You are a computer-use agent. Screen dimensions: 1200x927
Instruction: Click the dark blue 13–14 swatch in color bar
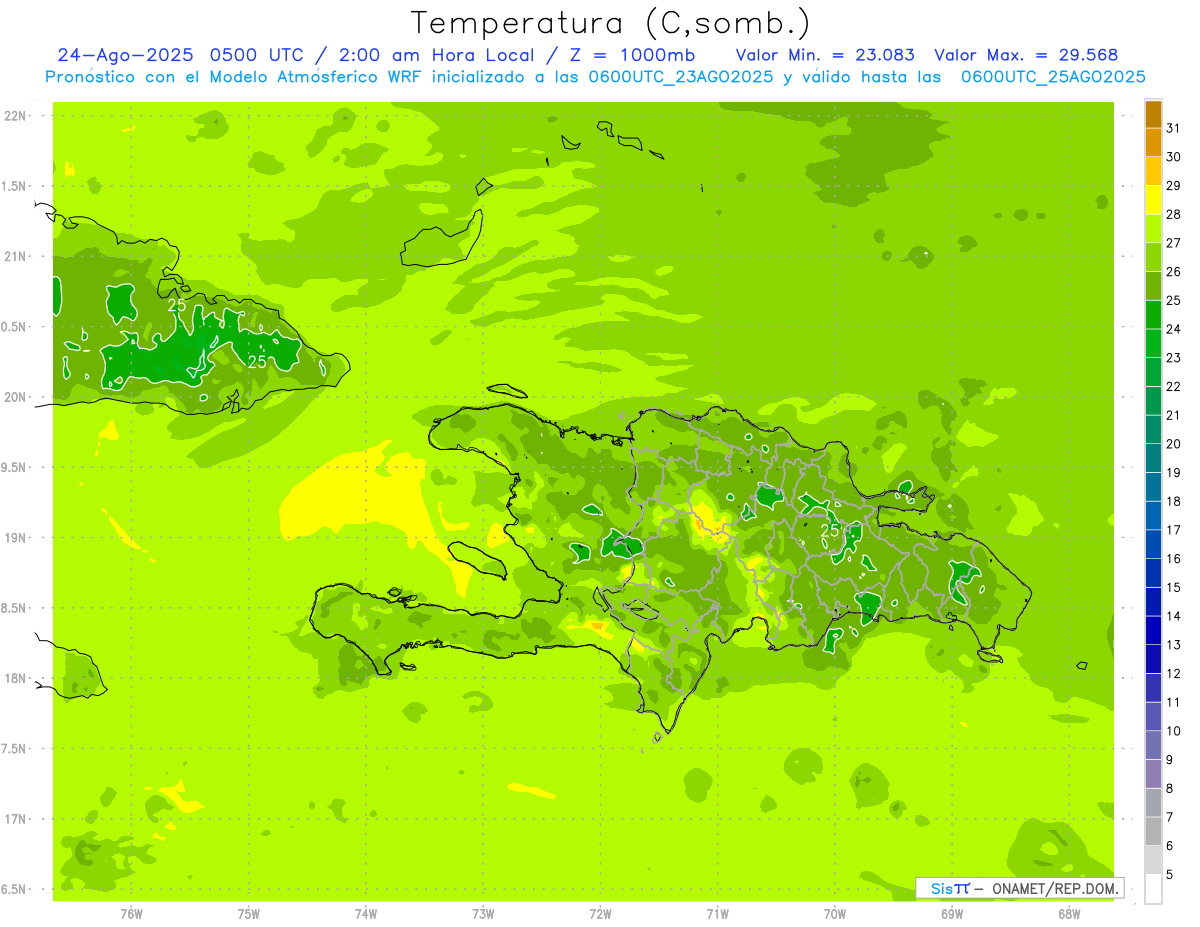click(x=1153, y=631)
